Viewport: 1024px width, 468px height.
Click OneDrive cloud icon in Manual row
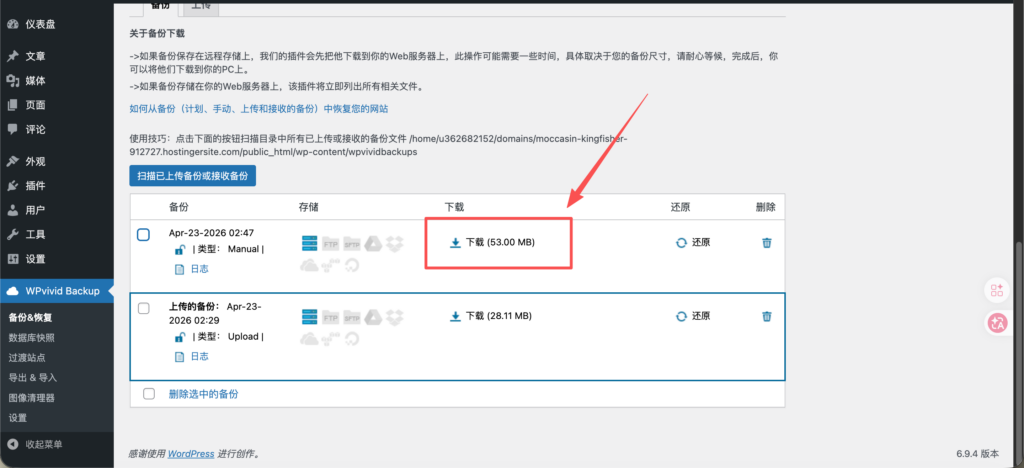tap(310, 266)
